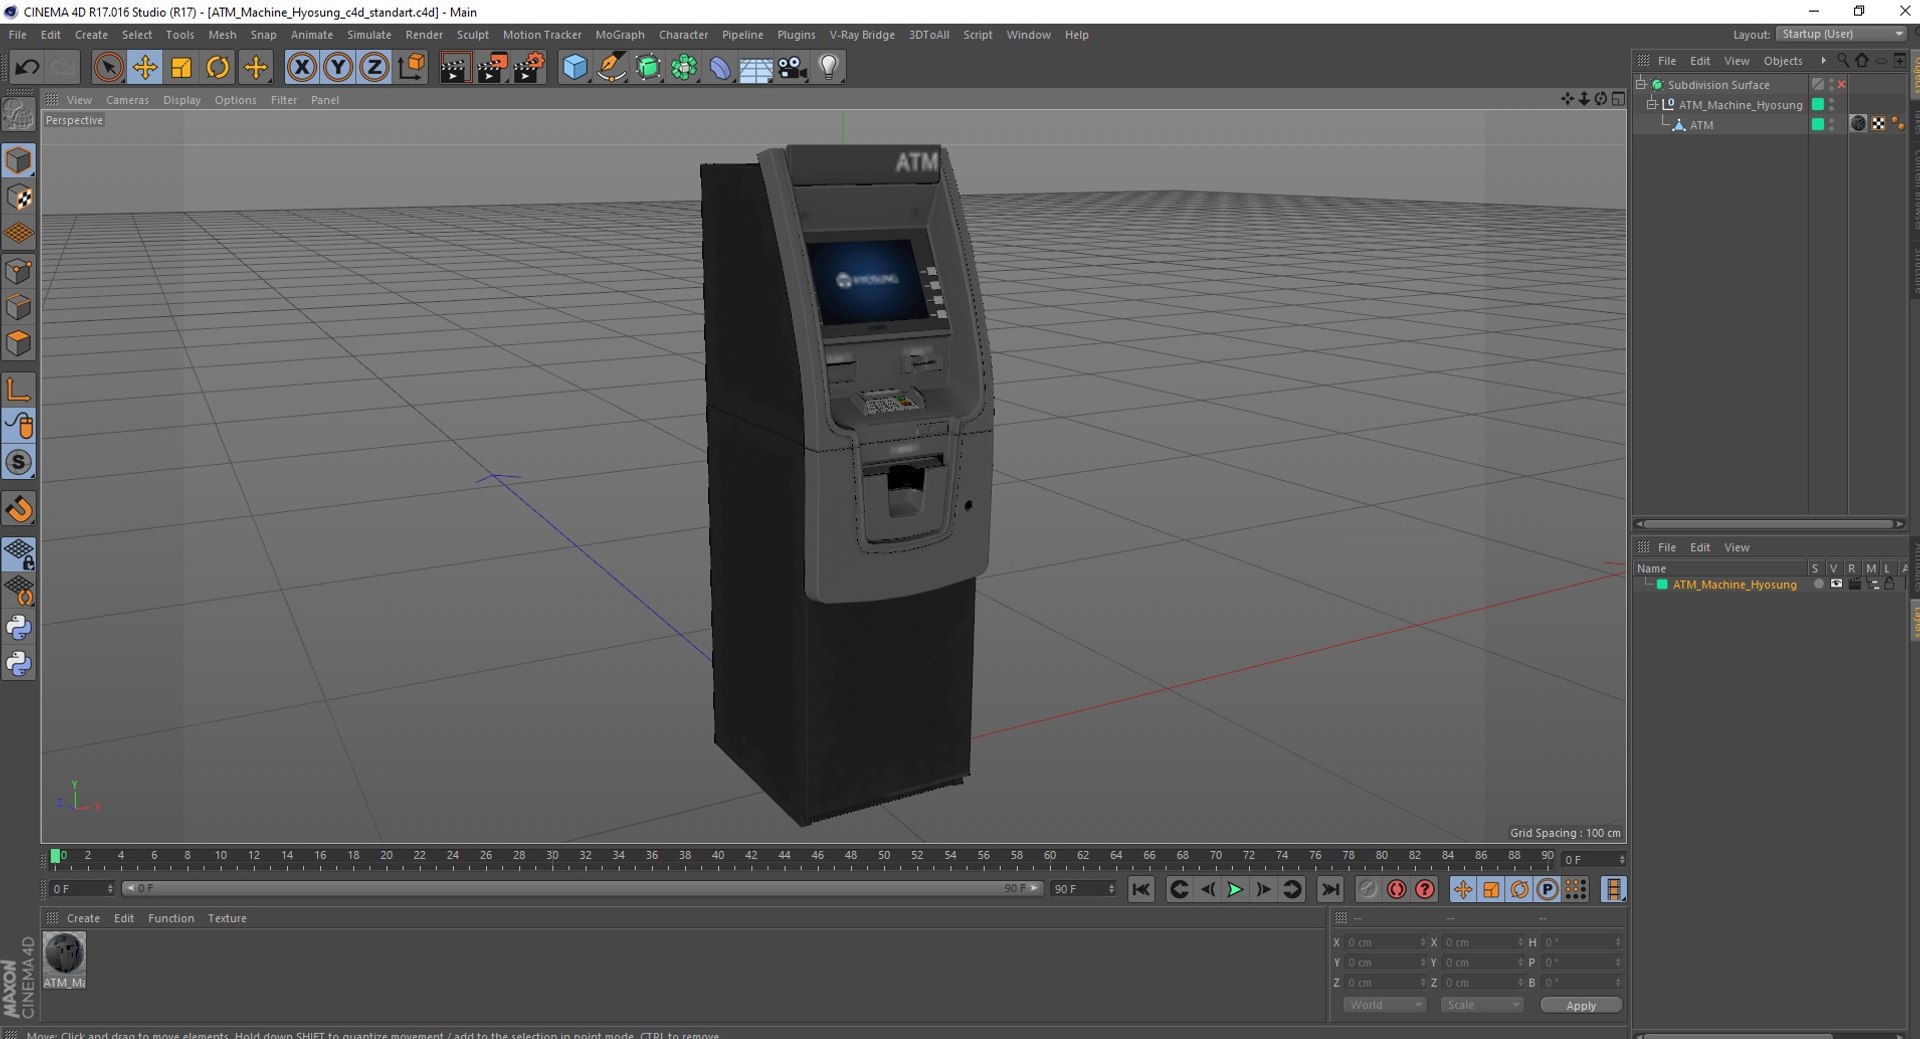The width and height of the screenshot is (1920, 1039).
Task: Select the Live Selection tool
Action: pos(108,67)
